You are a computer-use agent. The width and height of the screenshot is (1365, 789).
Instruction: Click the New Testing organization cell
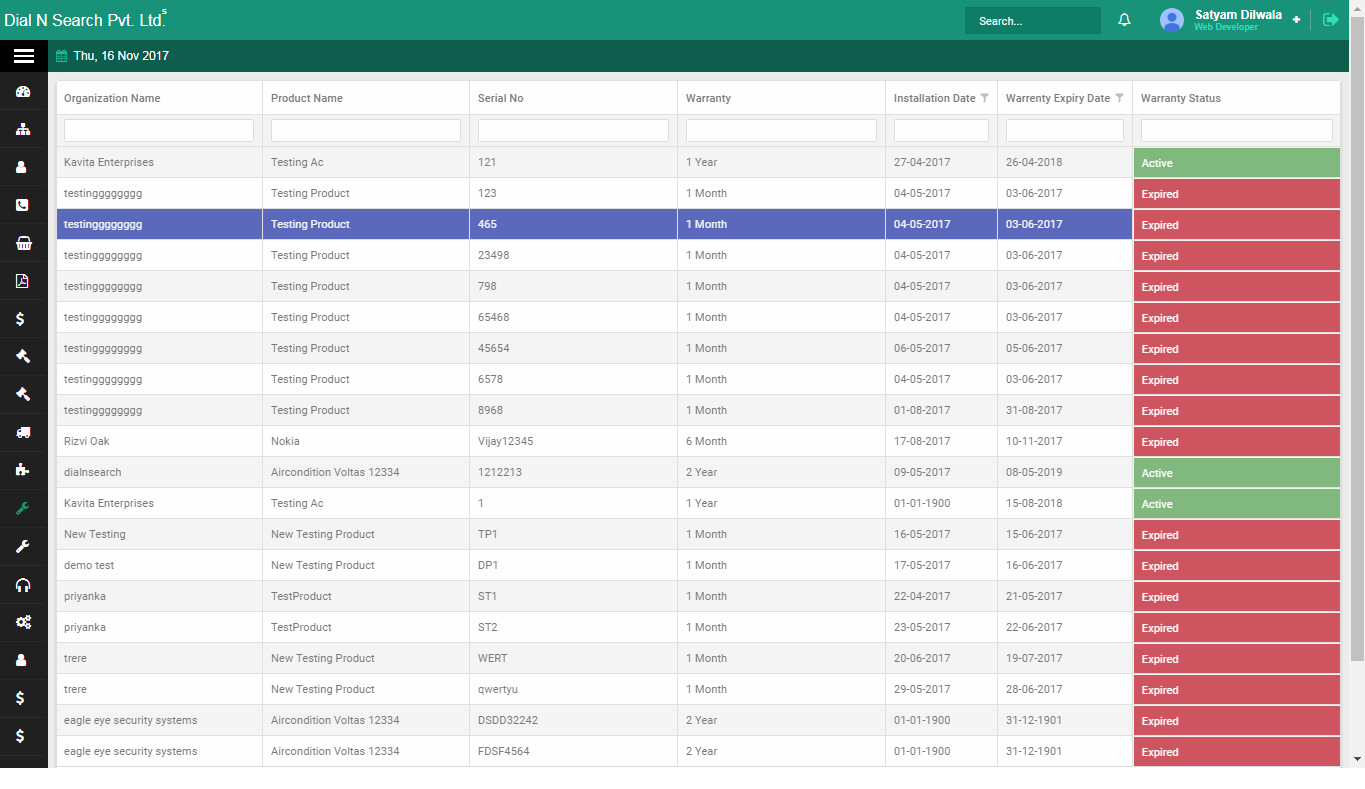click(159, 534)
